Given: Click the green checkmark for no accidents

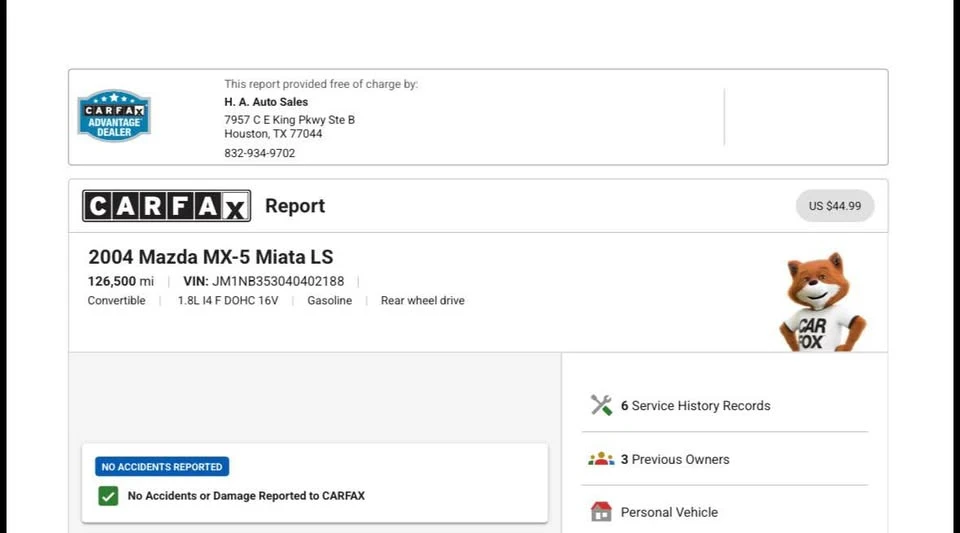Looking at the screenshot, I should 108,496.
